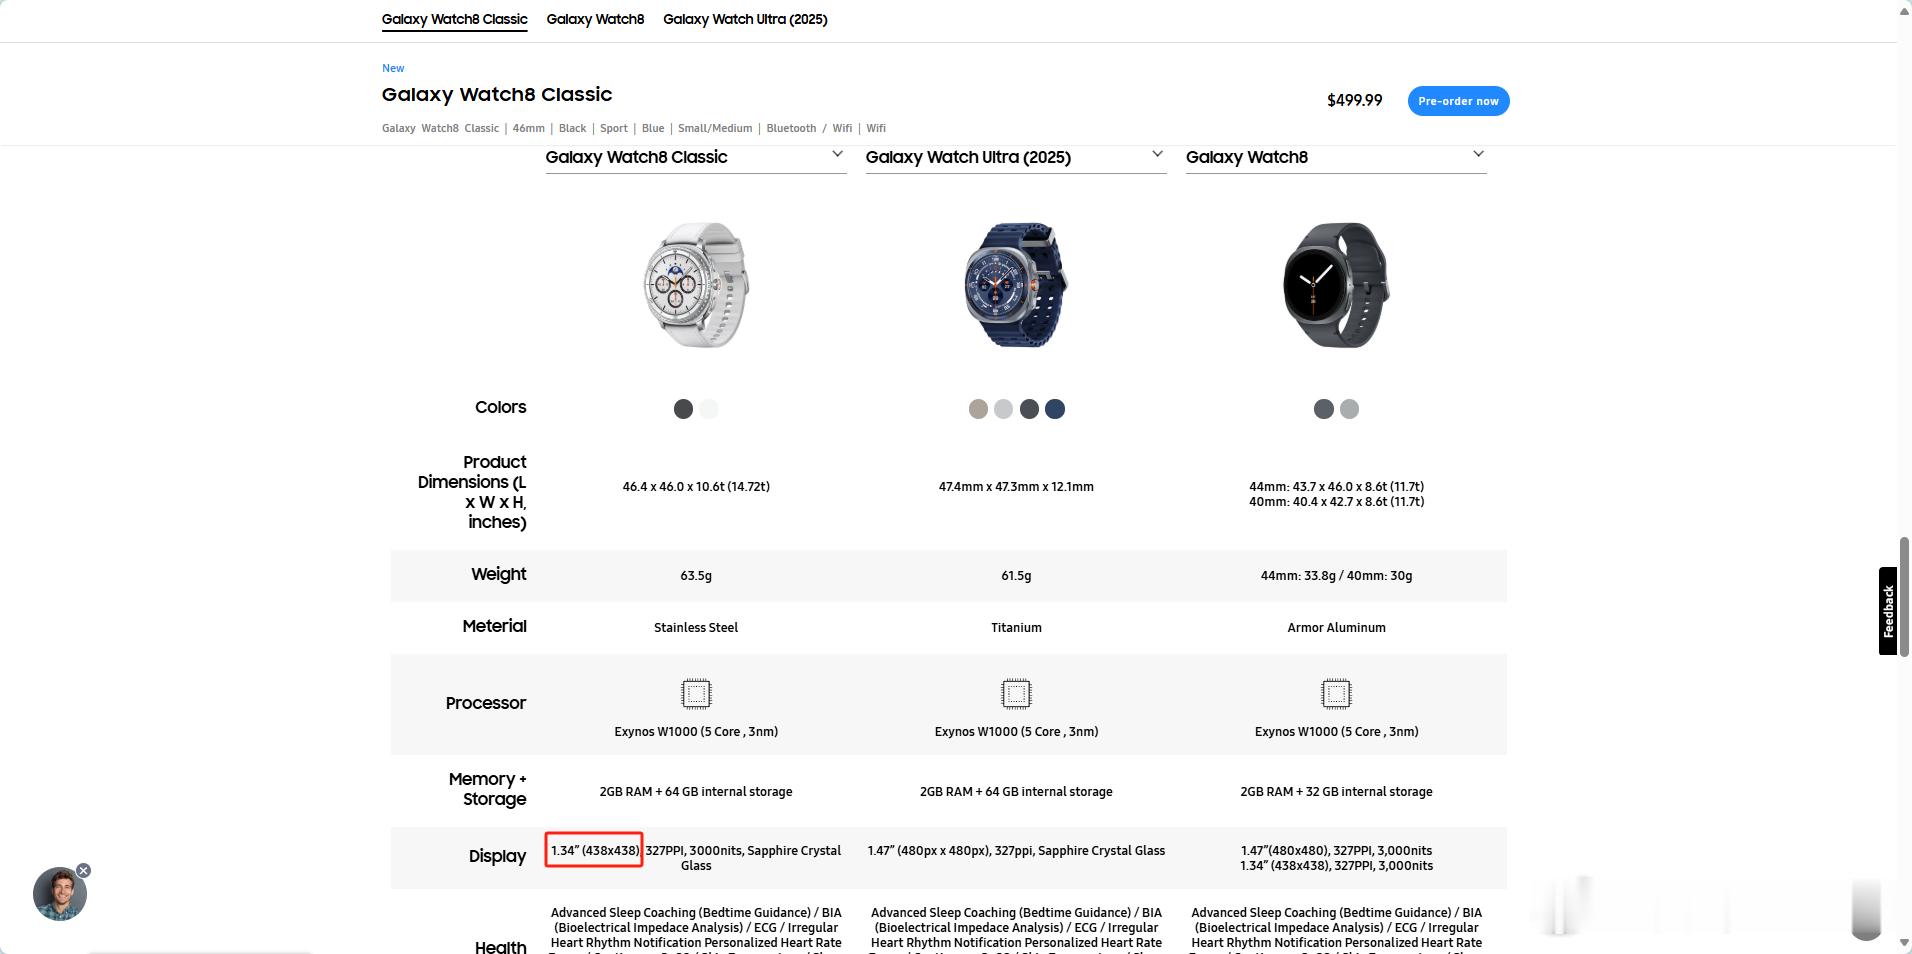The width and height of the screenshot is (1912, 954).
Task: Click the graphite Galaxy Watch8 image
Action: [1336, 285]
